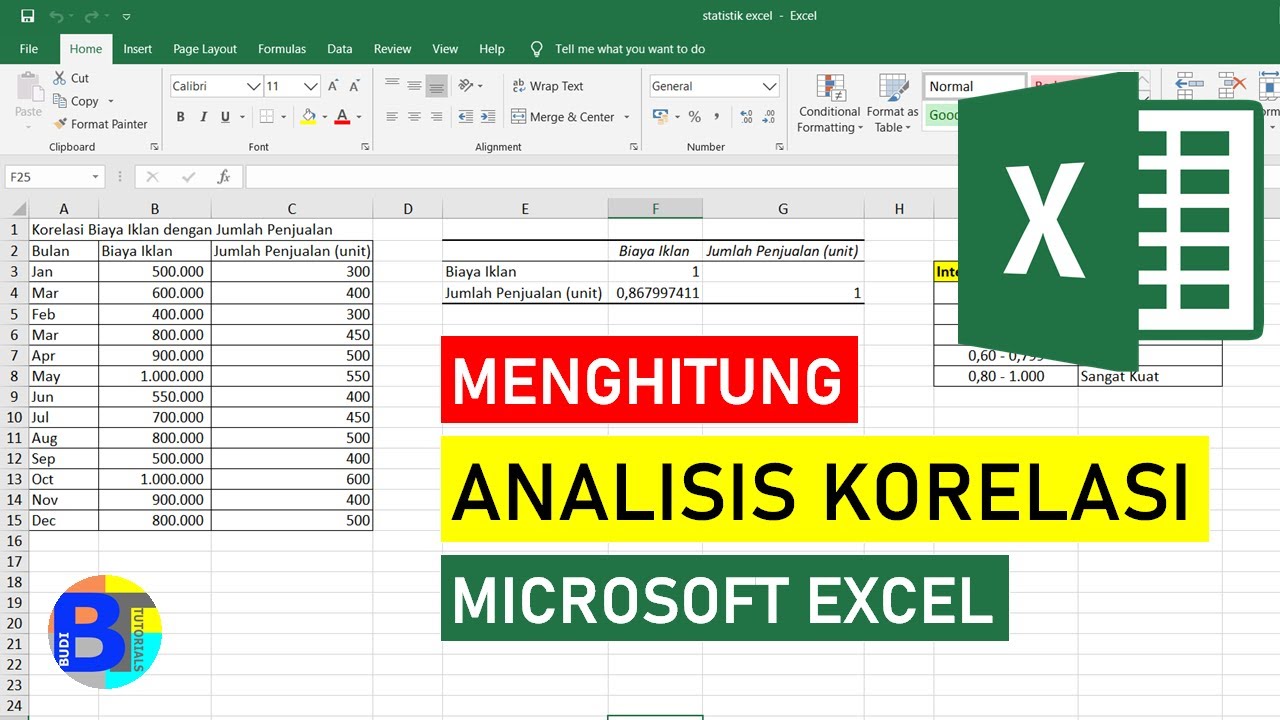Click the Insert Function fx icon
Image resolution: width=1280 pixels, height=720 pixels.
click(x=224, y=177)
